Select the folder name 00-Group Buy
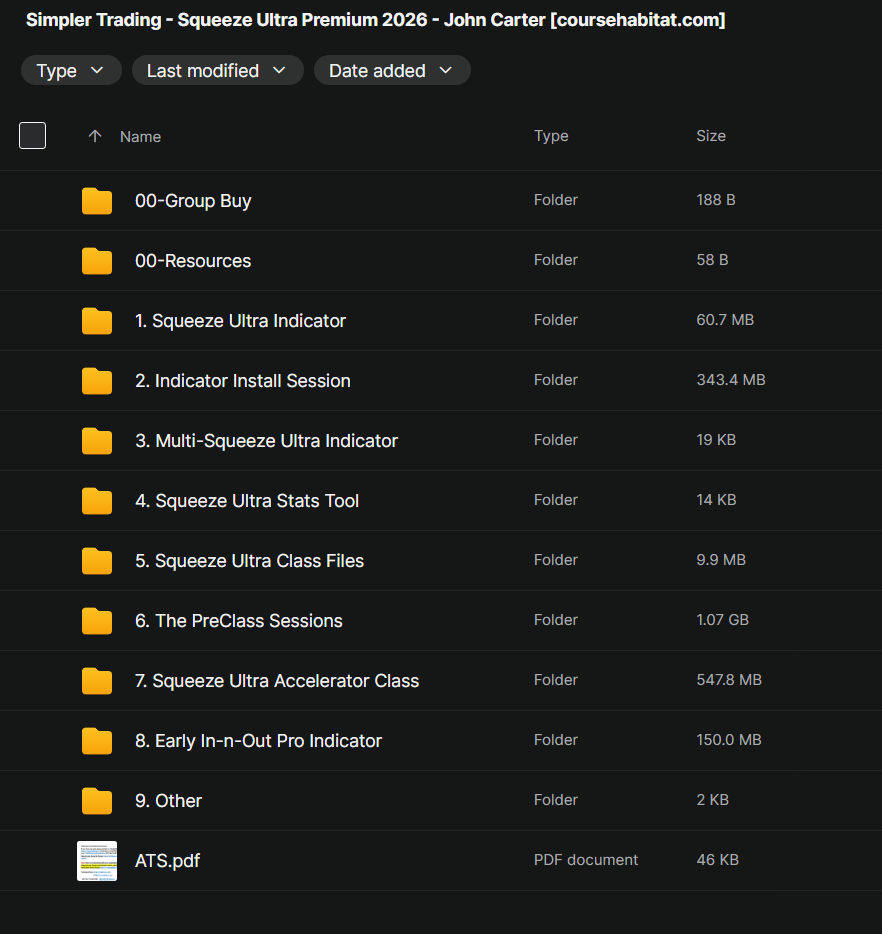 193,201
